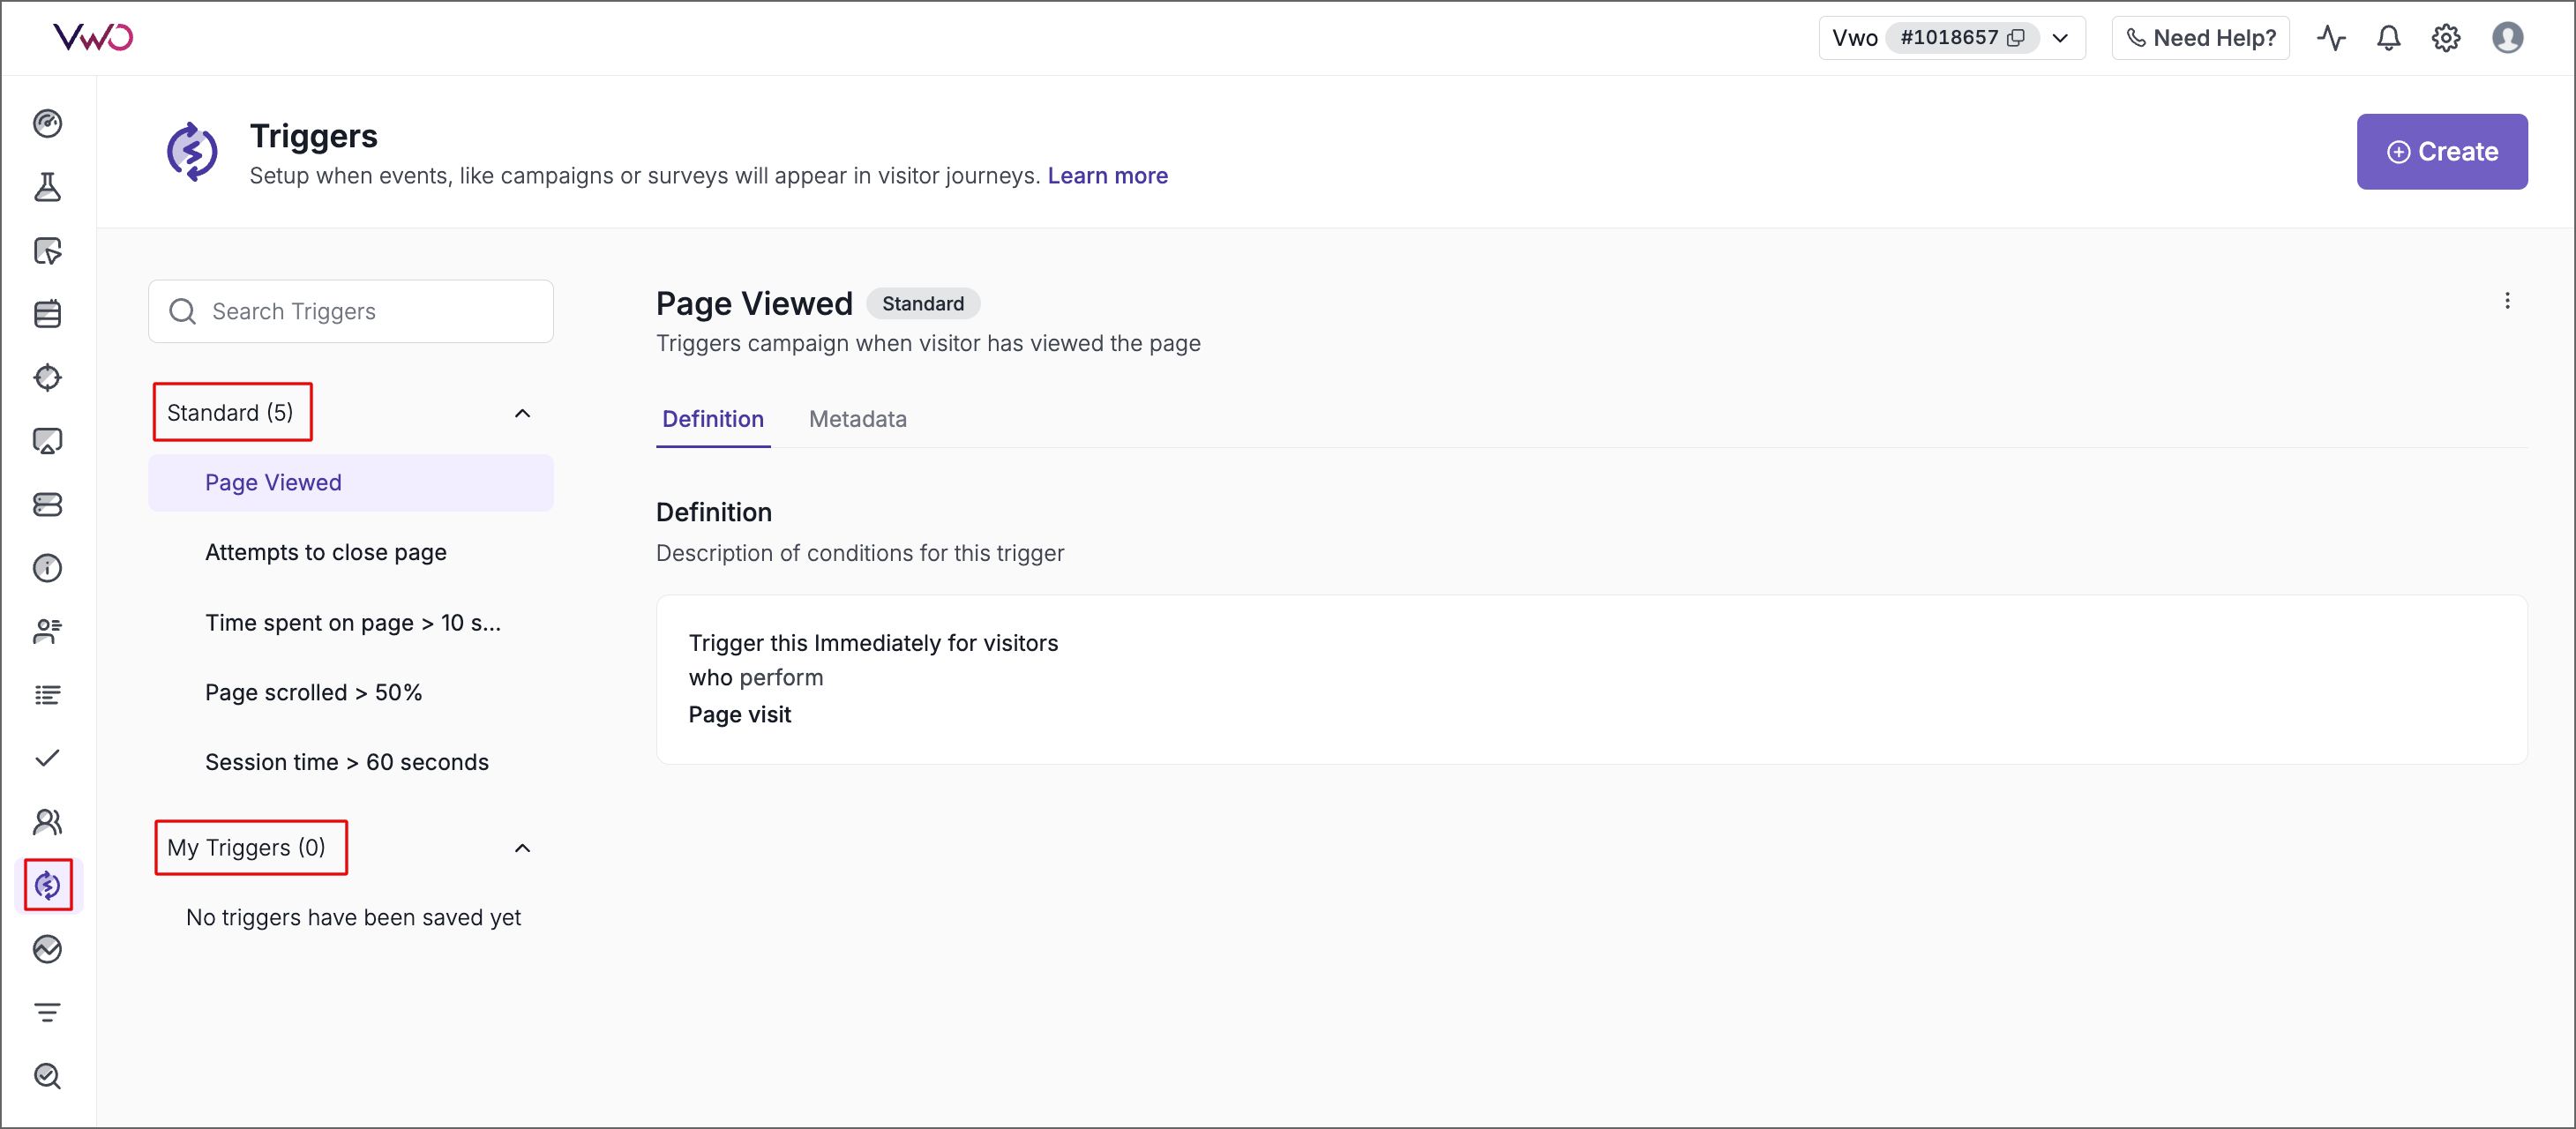This screenshot has height=1129, width=2576.
Task: Click the Create button
Action: 2441,152
